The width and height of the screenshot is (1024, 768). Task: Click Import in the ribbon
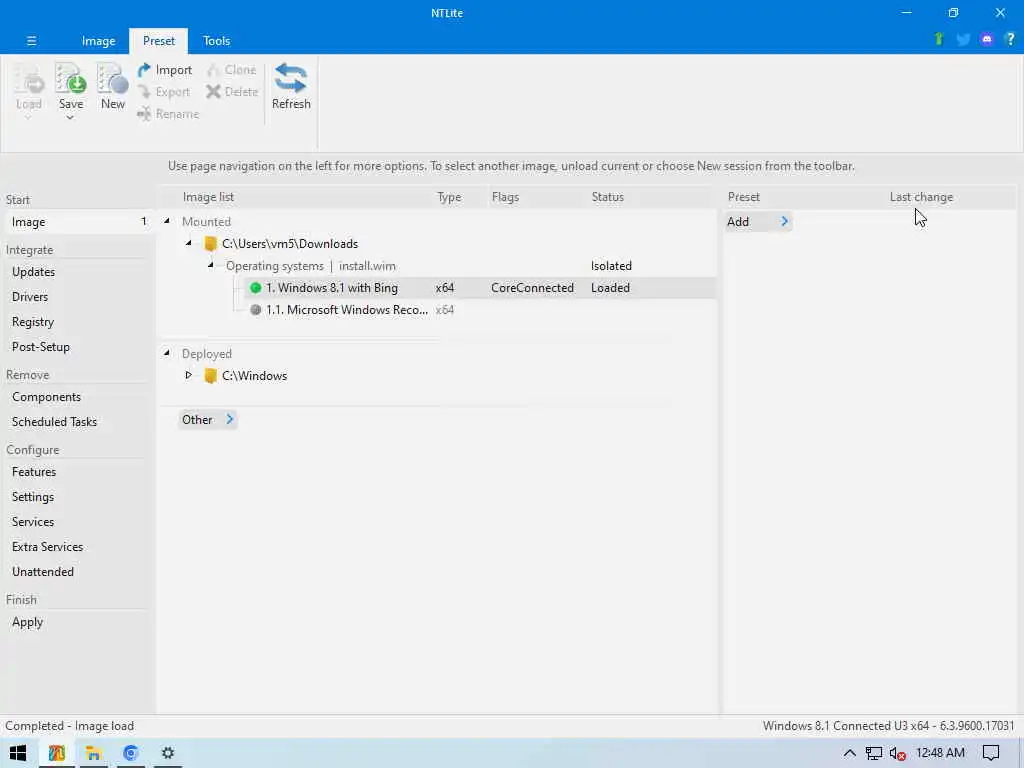(x=165, y=70)
